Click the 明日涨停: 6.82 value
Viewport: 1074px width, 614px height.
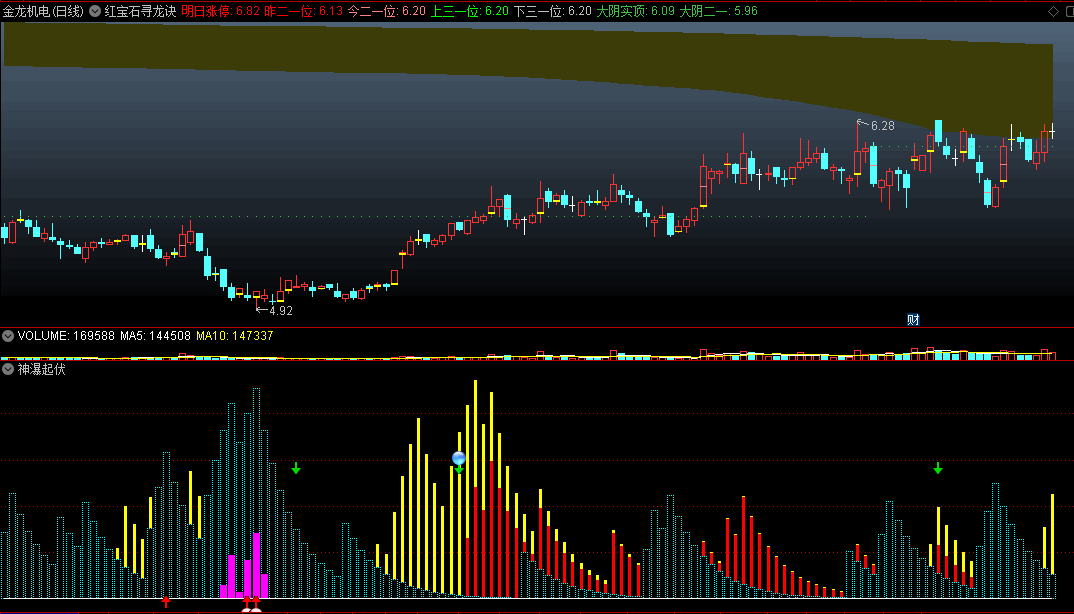(221, 11)
